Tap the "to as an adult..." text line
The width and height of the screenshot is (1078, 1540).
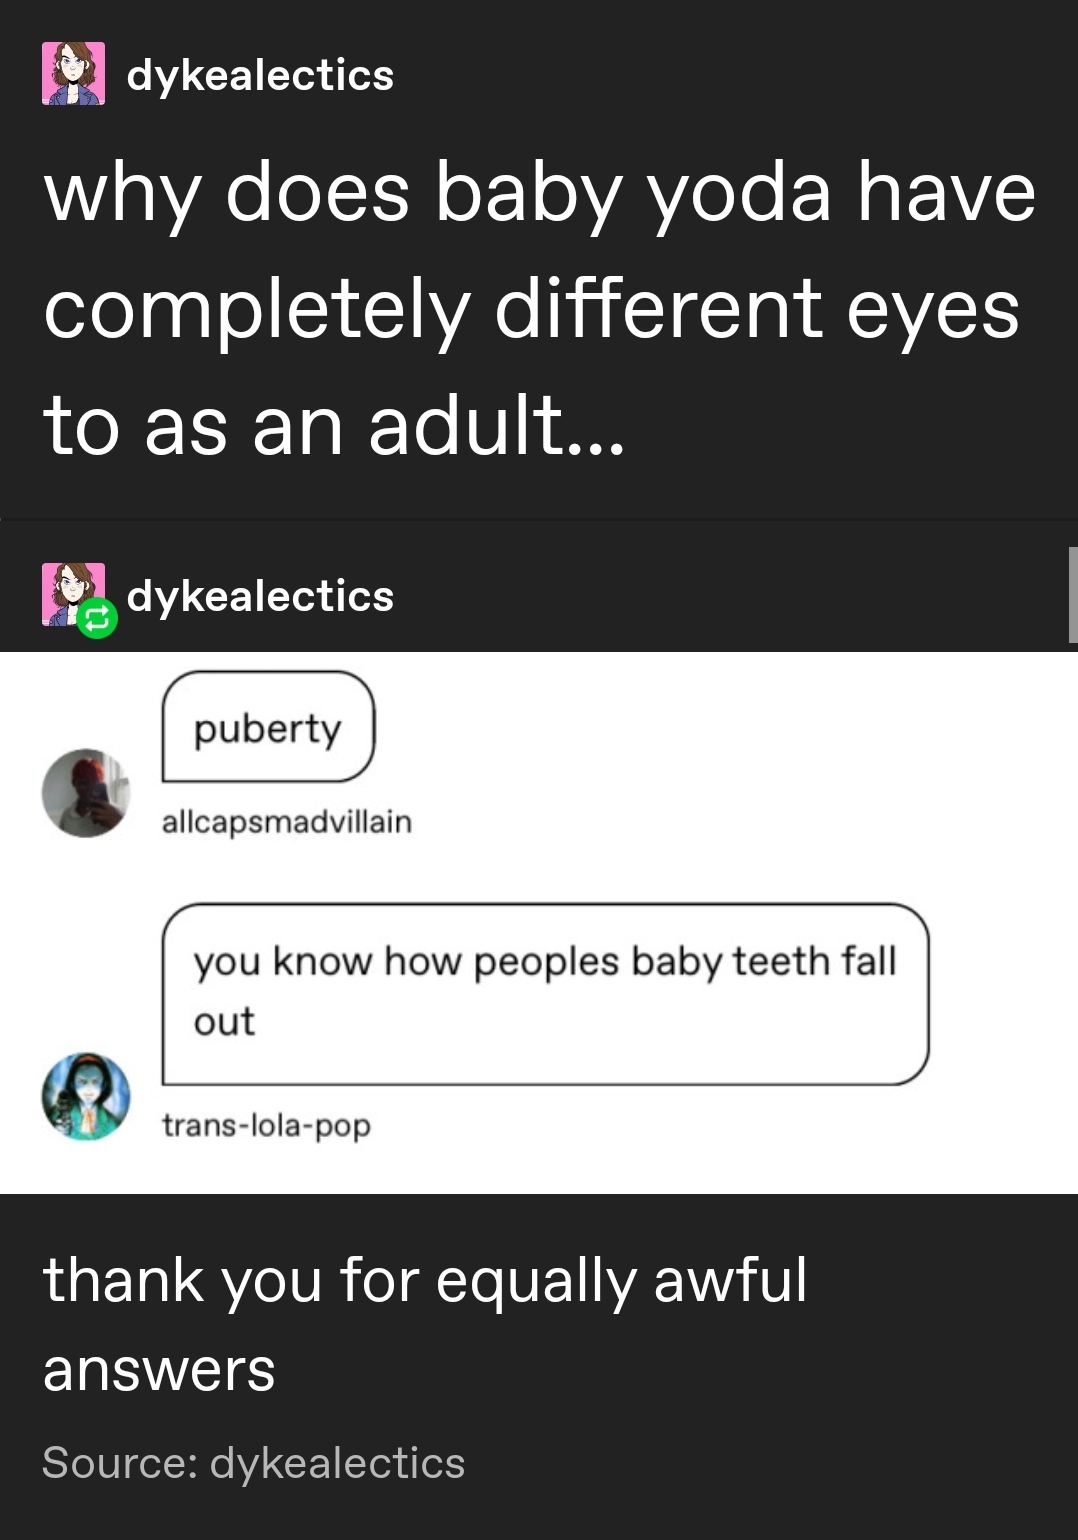(x=334, y=426)
